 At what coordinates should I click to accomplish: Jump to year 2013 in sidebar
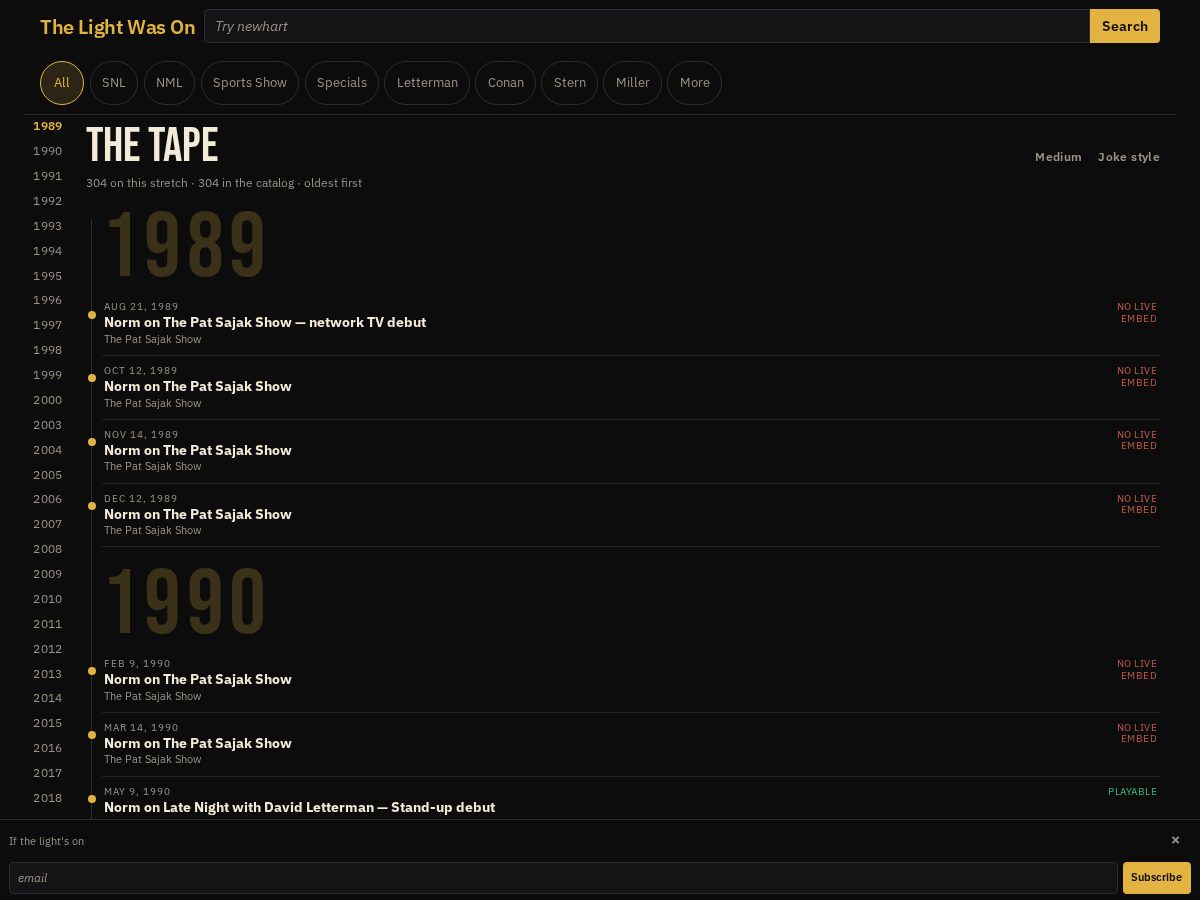click(47, 674)
